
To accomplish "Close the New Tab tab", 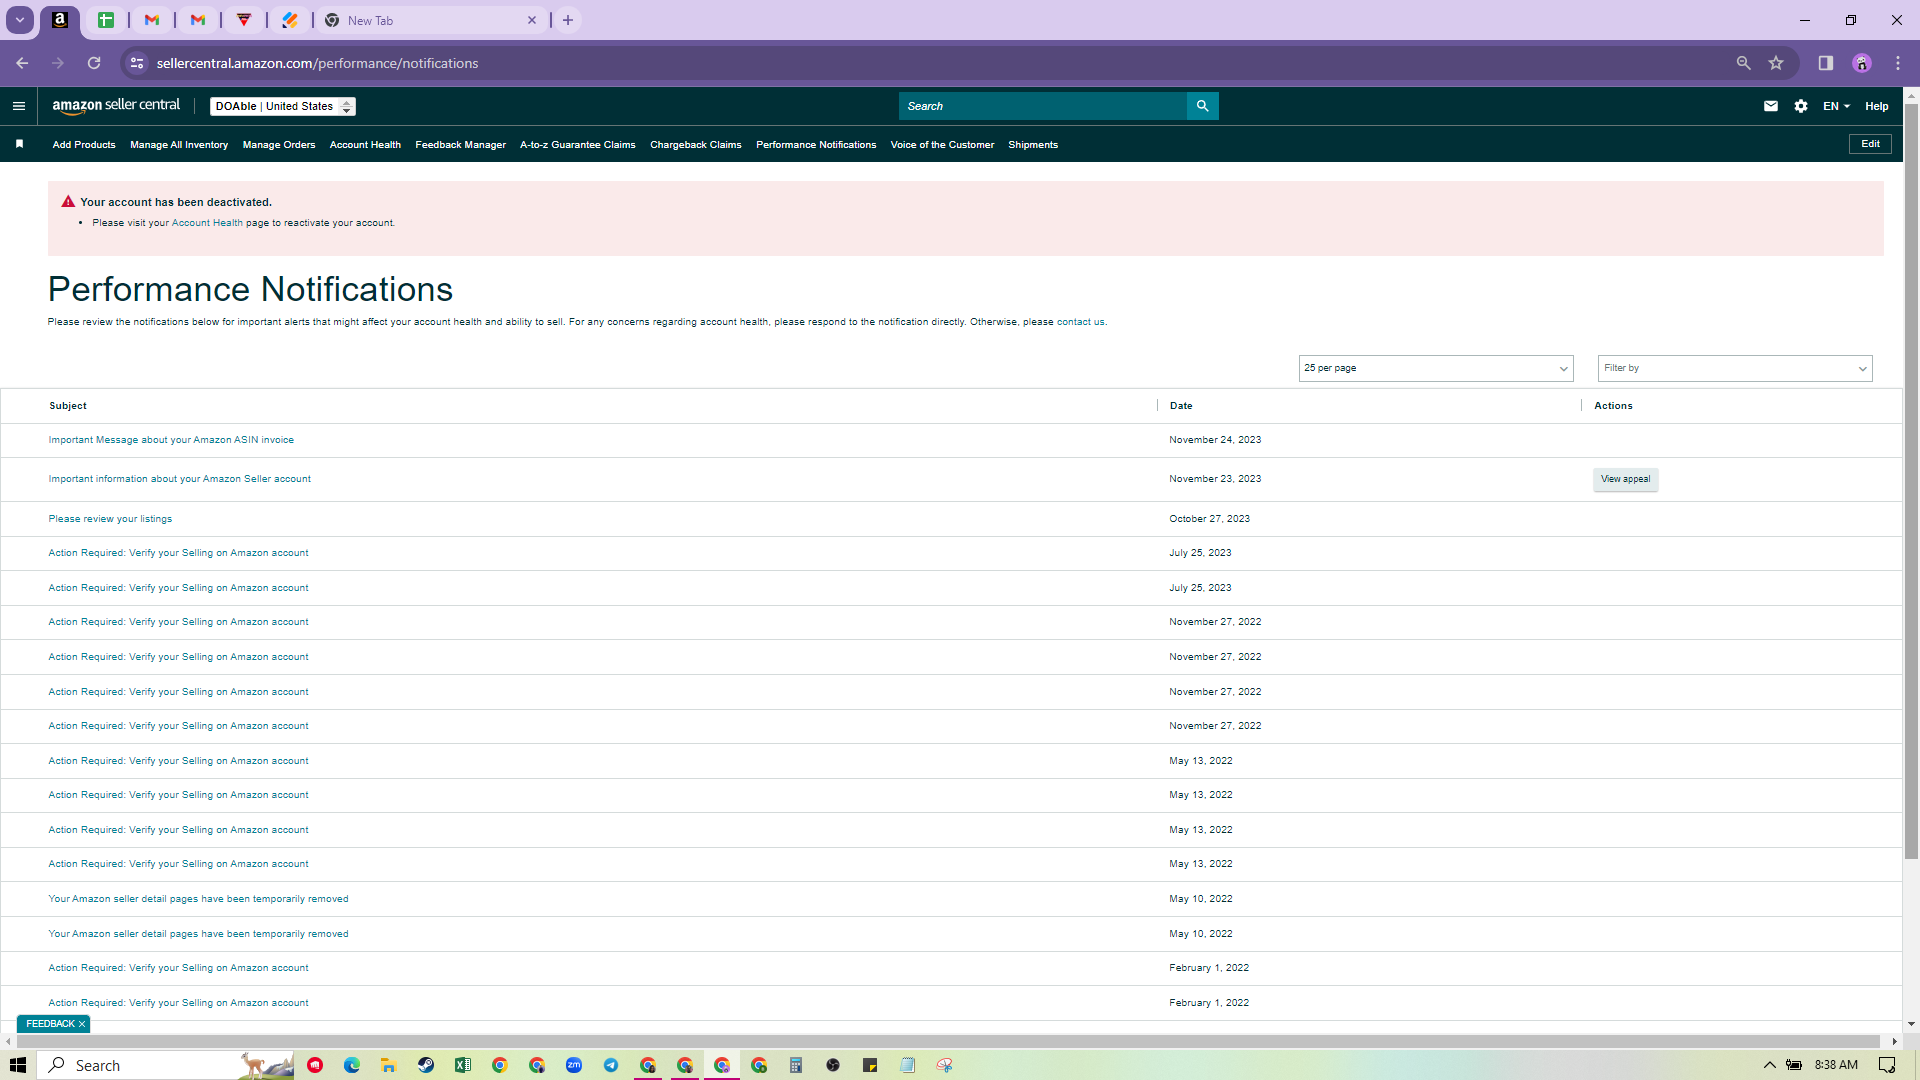I will click(531, 20).
